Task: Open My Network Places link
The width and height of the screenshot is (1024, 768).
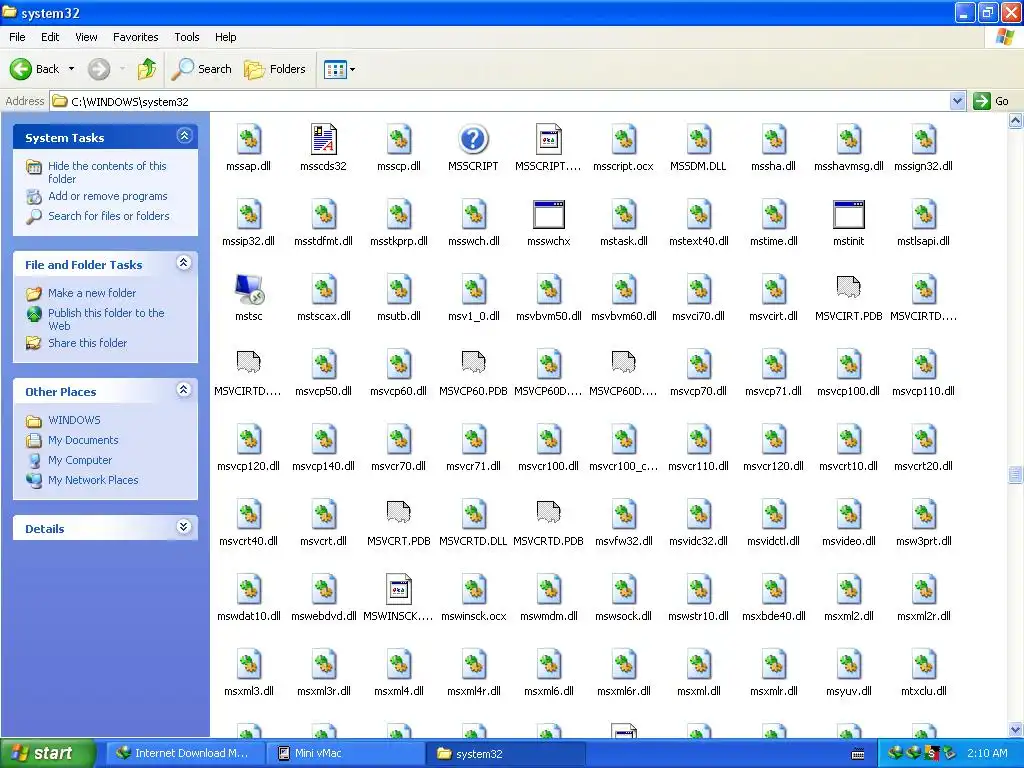Action: click(x=93, y=480)
